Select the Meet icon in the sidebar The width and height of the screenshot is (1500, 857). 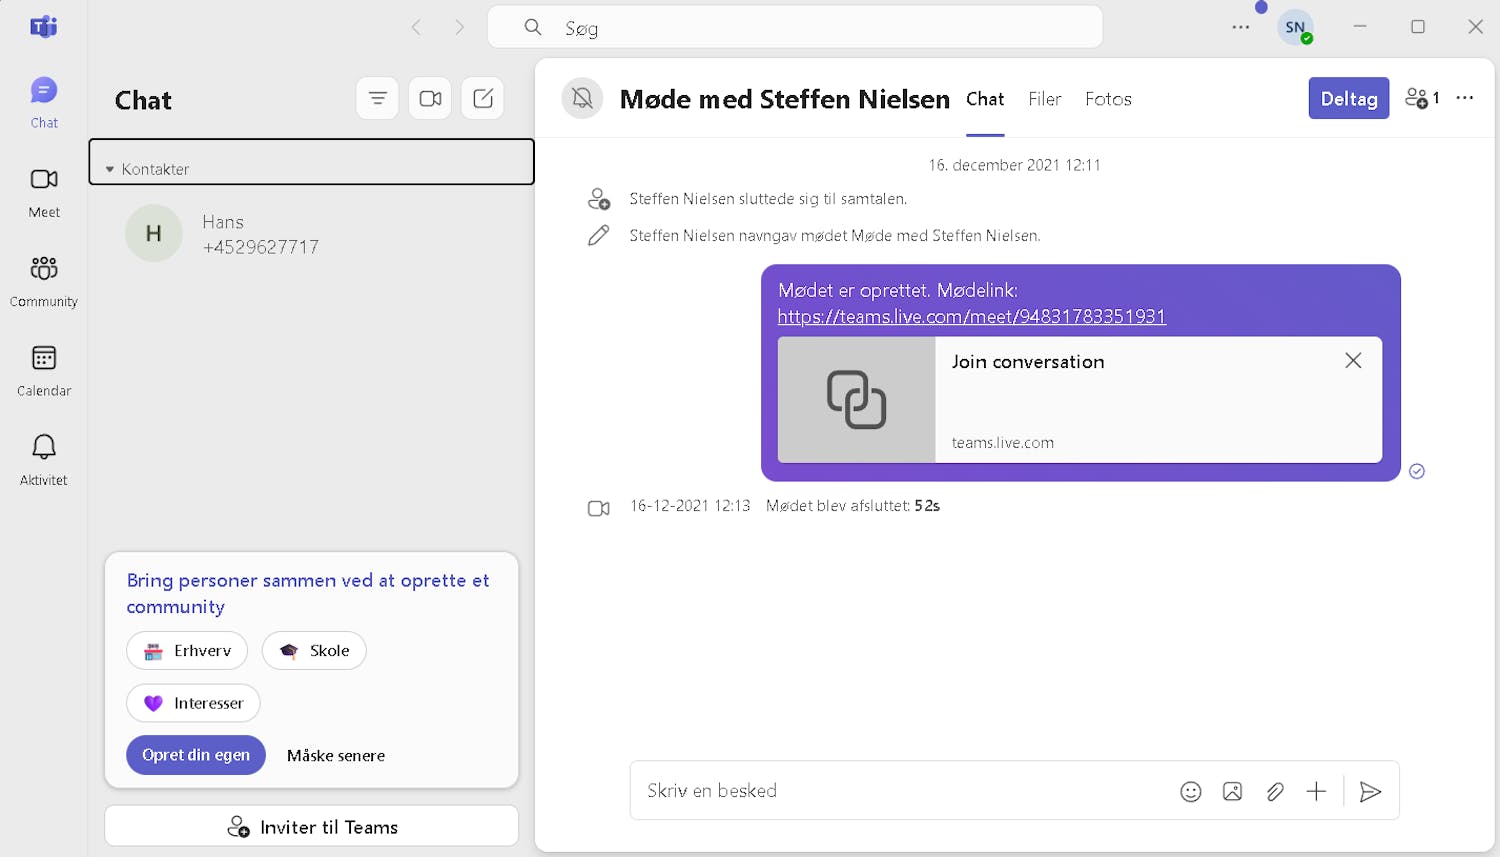[43, 190]
